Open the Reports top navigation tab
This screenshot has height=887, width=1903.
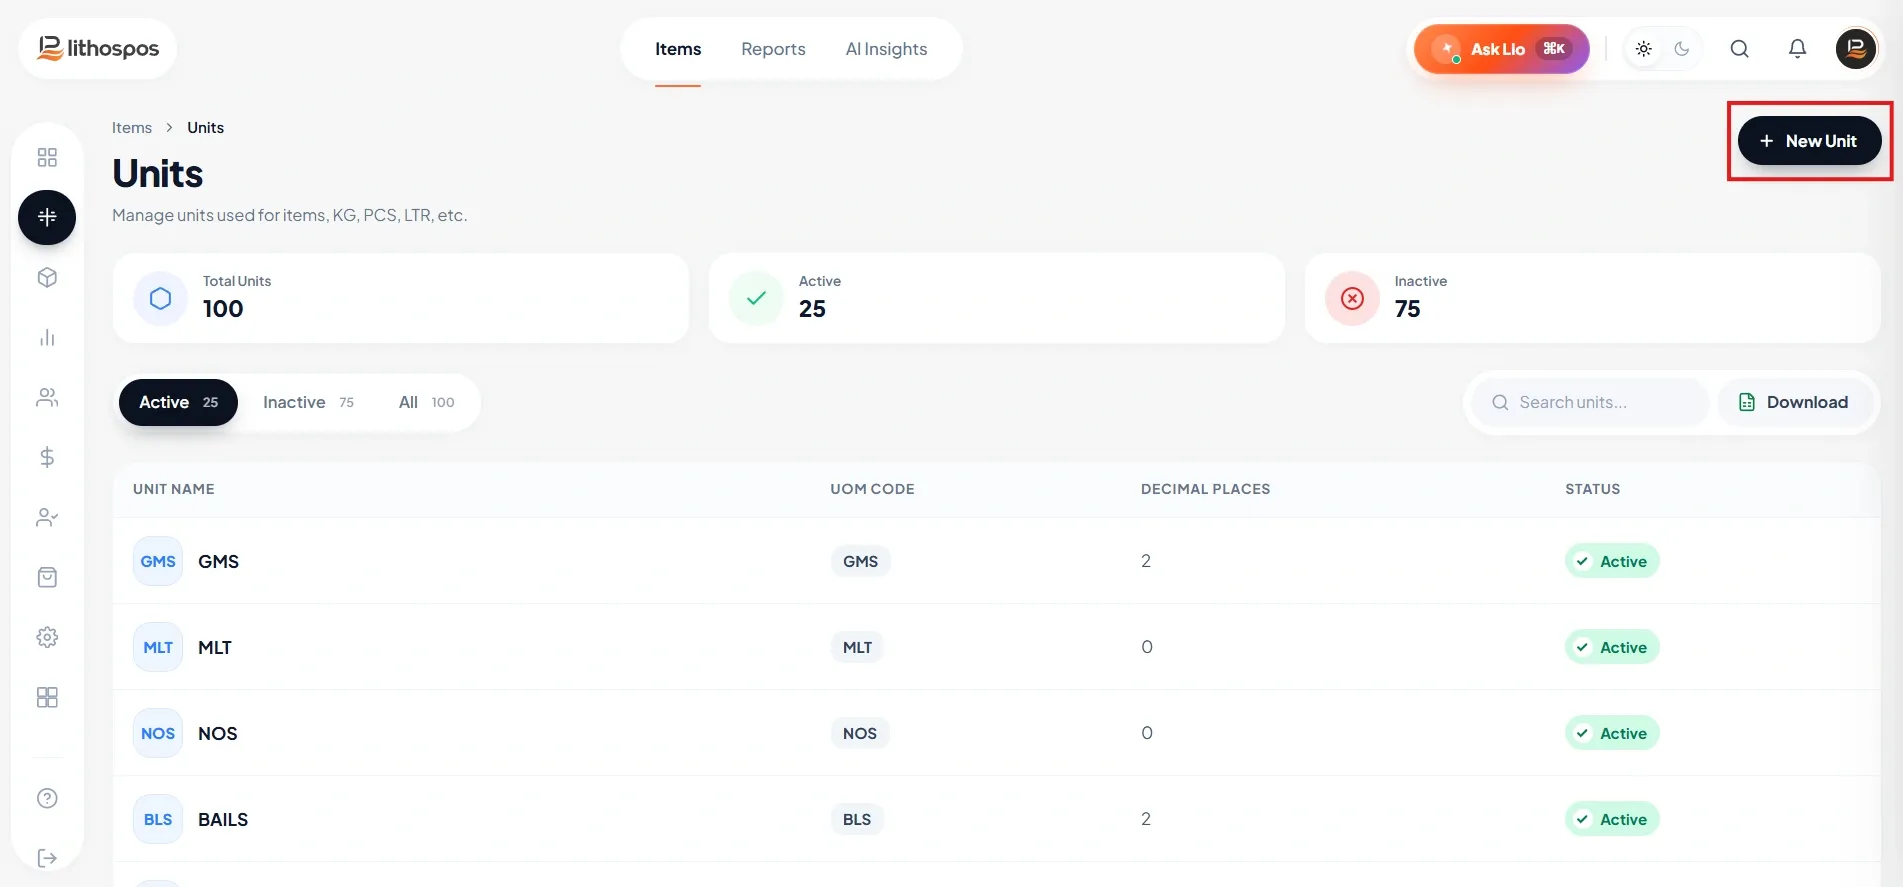(x=773, y=49)
